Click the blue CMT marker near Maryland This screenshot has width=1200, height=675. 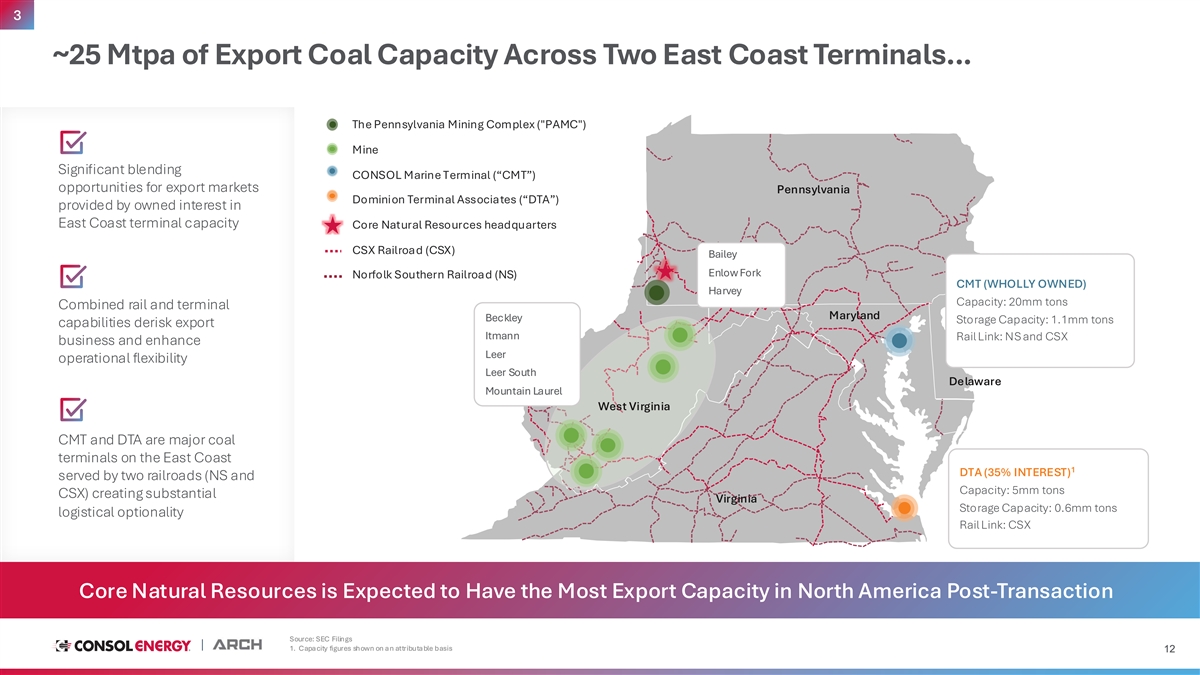pyautogui.click(x=900, y=340)
